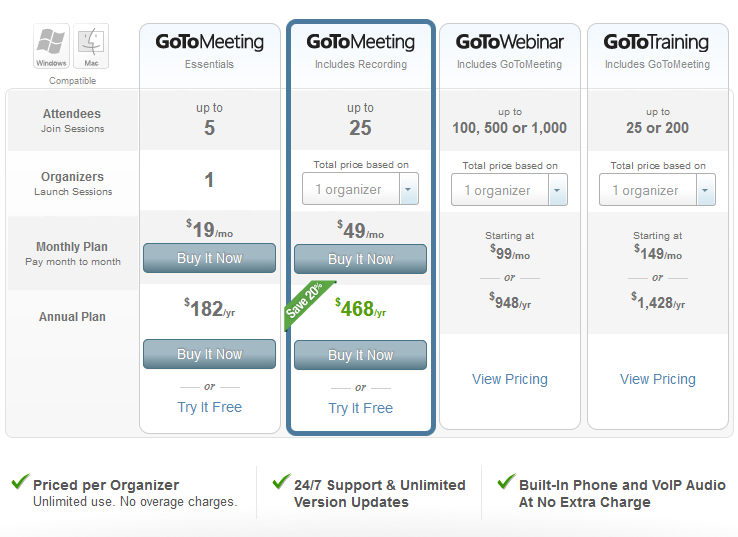
Task: Buy the GoToMeeting Recording $49 monthly plan
Action: click(360, 259)
